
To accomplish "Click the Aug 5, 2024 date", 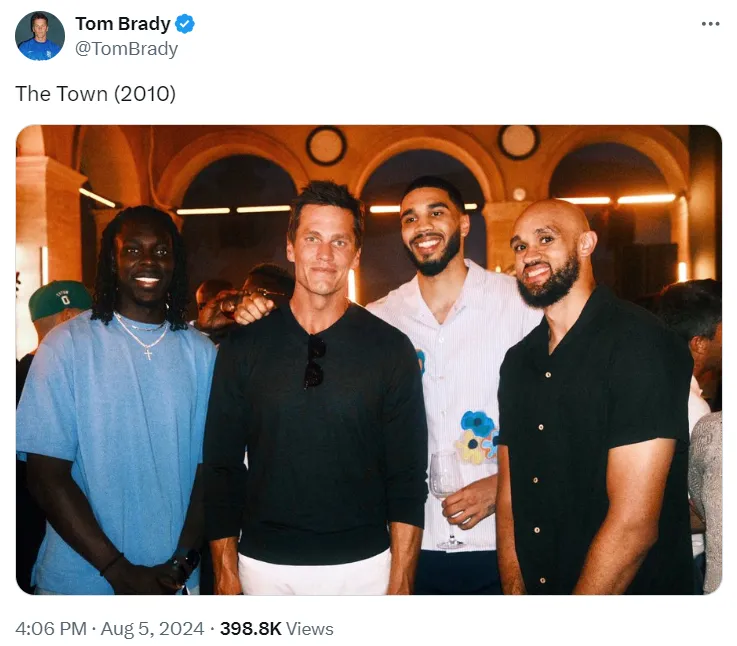I will point(152,628).
